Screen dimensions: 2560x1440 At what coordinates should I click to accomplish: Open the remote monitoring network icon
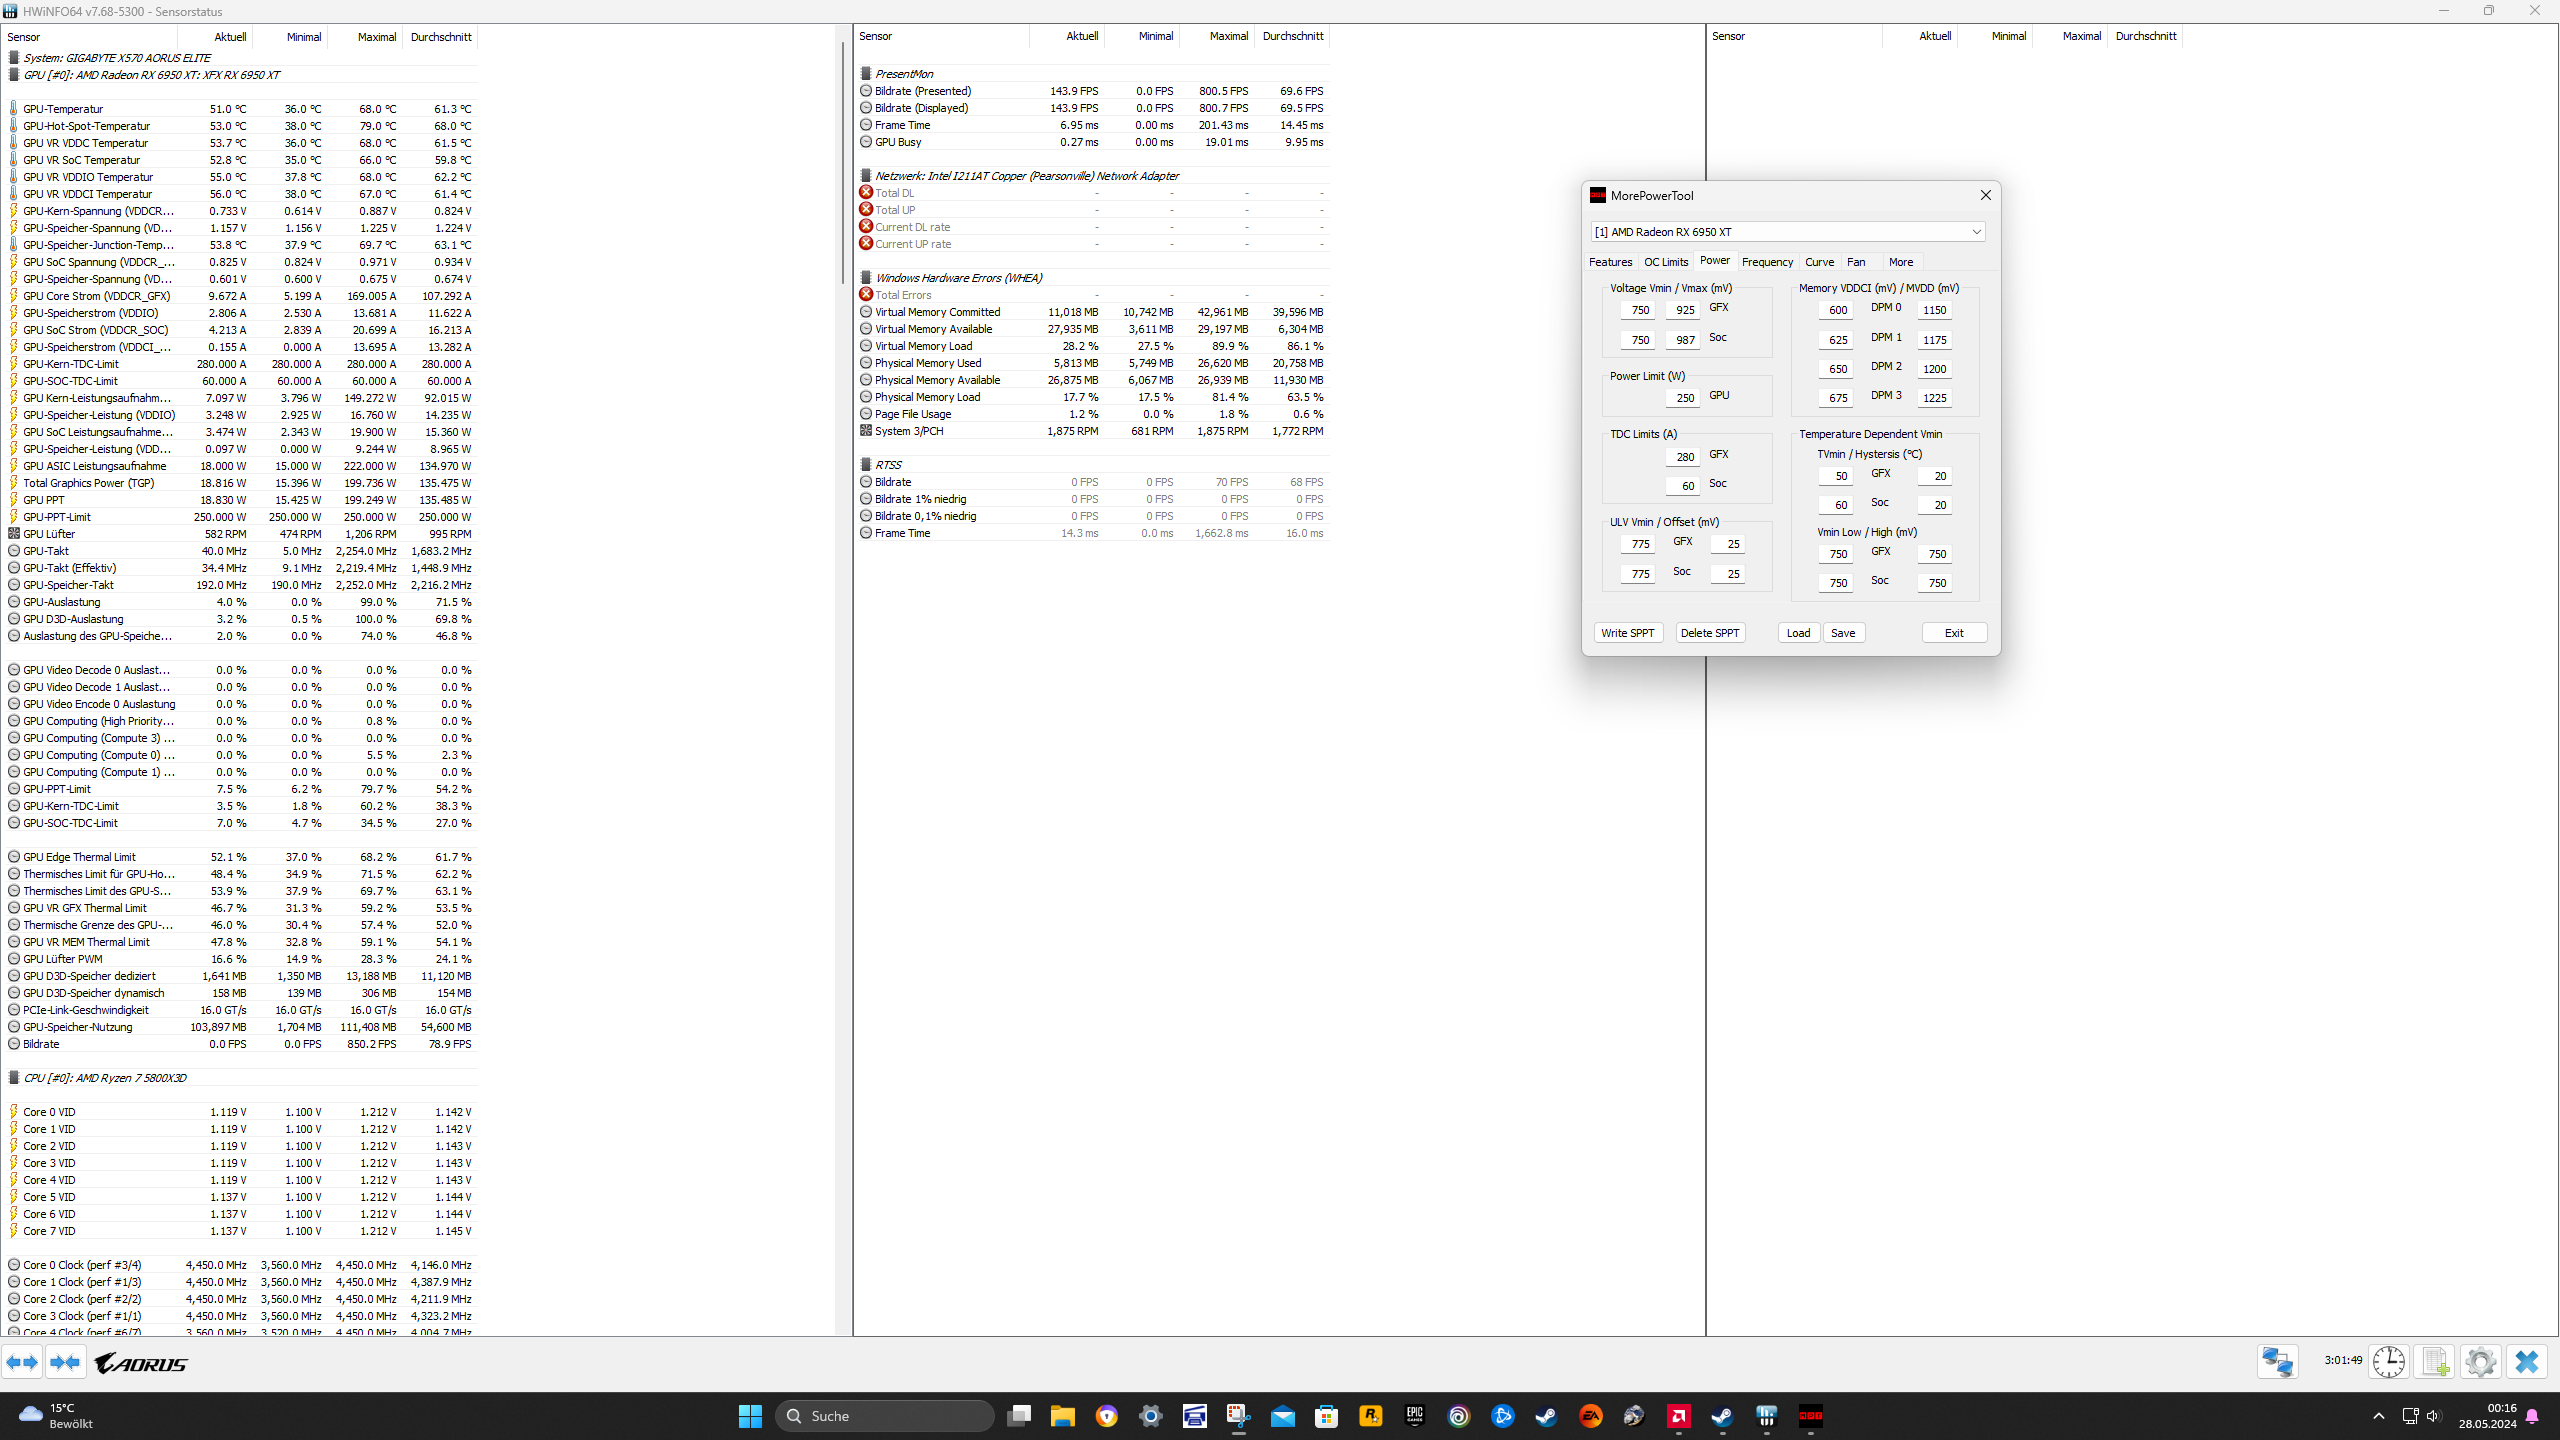pos(2278,1362)
